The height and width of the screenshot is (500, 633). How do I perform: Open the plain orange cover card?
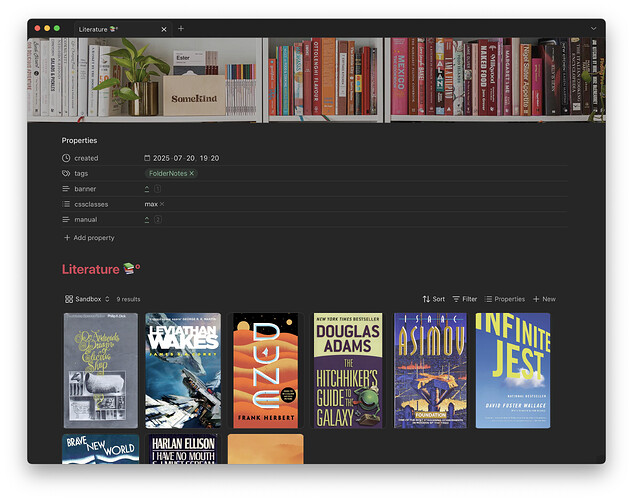pyautogui.click(x=266, y=449)
